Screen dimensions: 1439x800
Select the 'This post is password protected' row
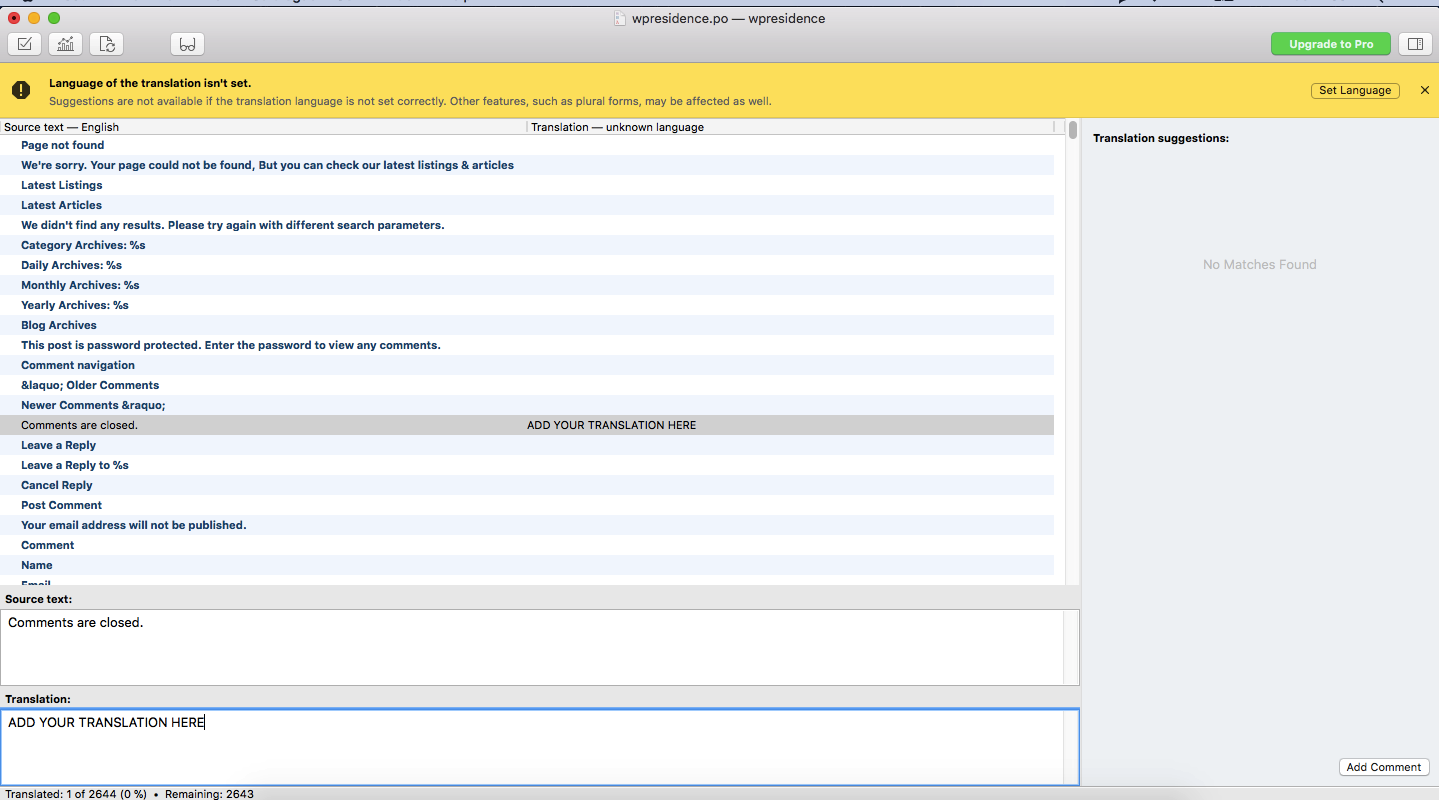[x=527, y=345]
